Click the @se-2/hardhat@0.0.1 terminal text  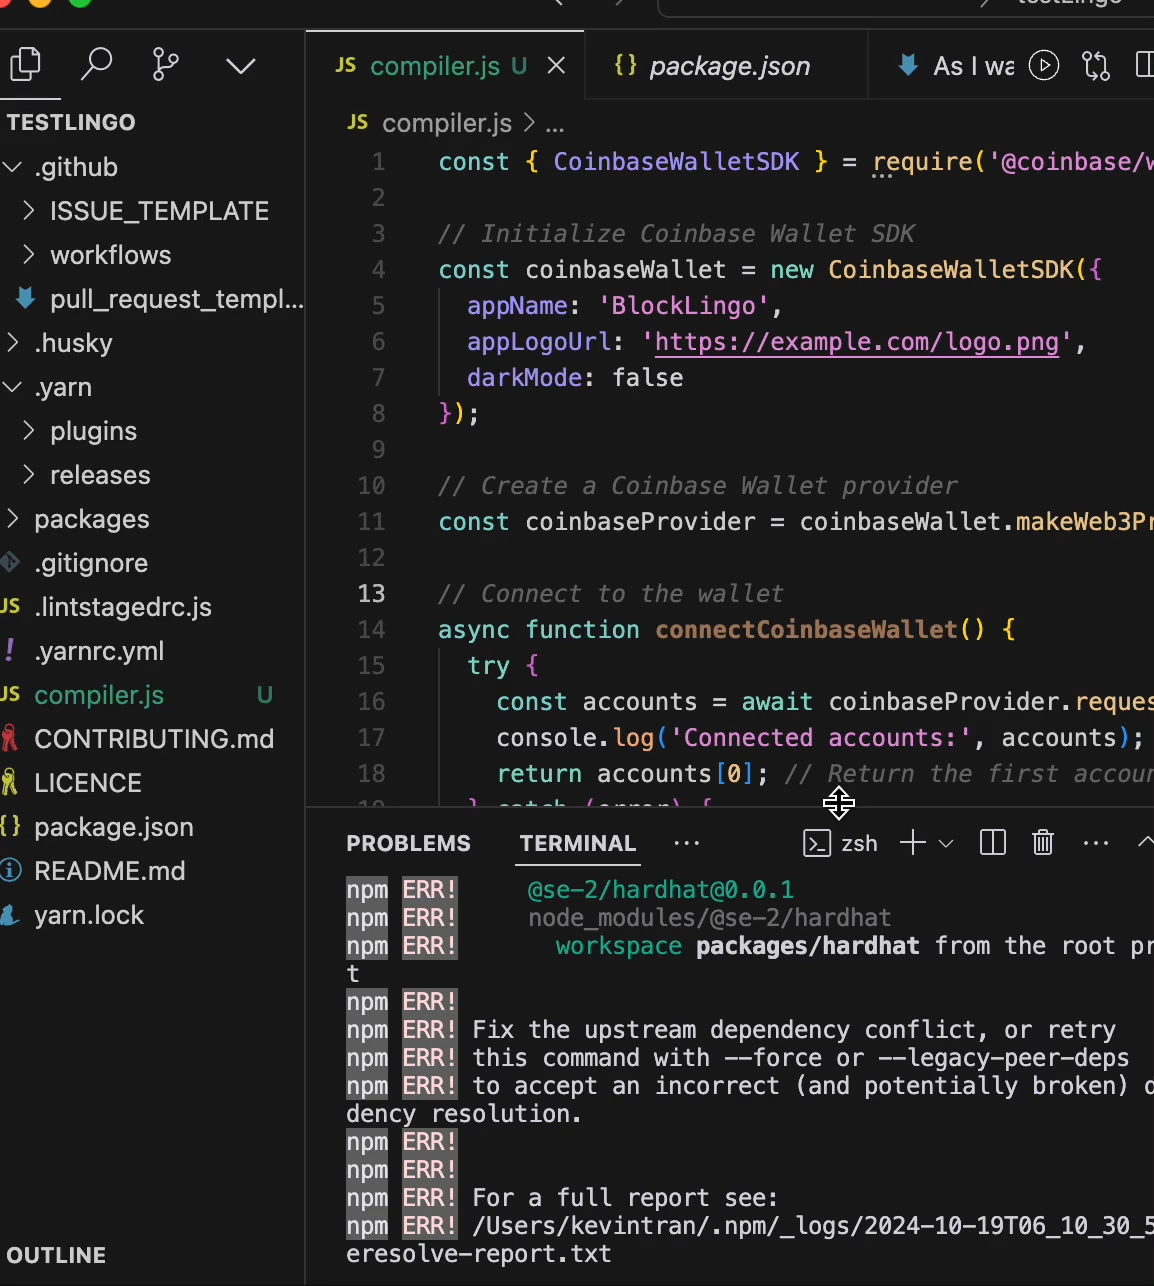coord(660,890)
